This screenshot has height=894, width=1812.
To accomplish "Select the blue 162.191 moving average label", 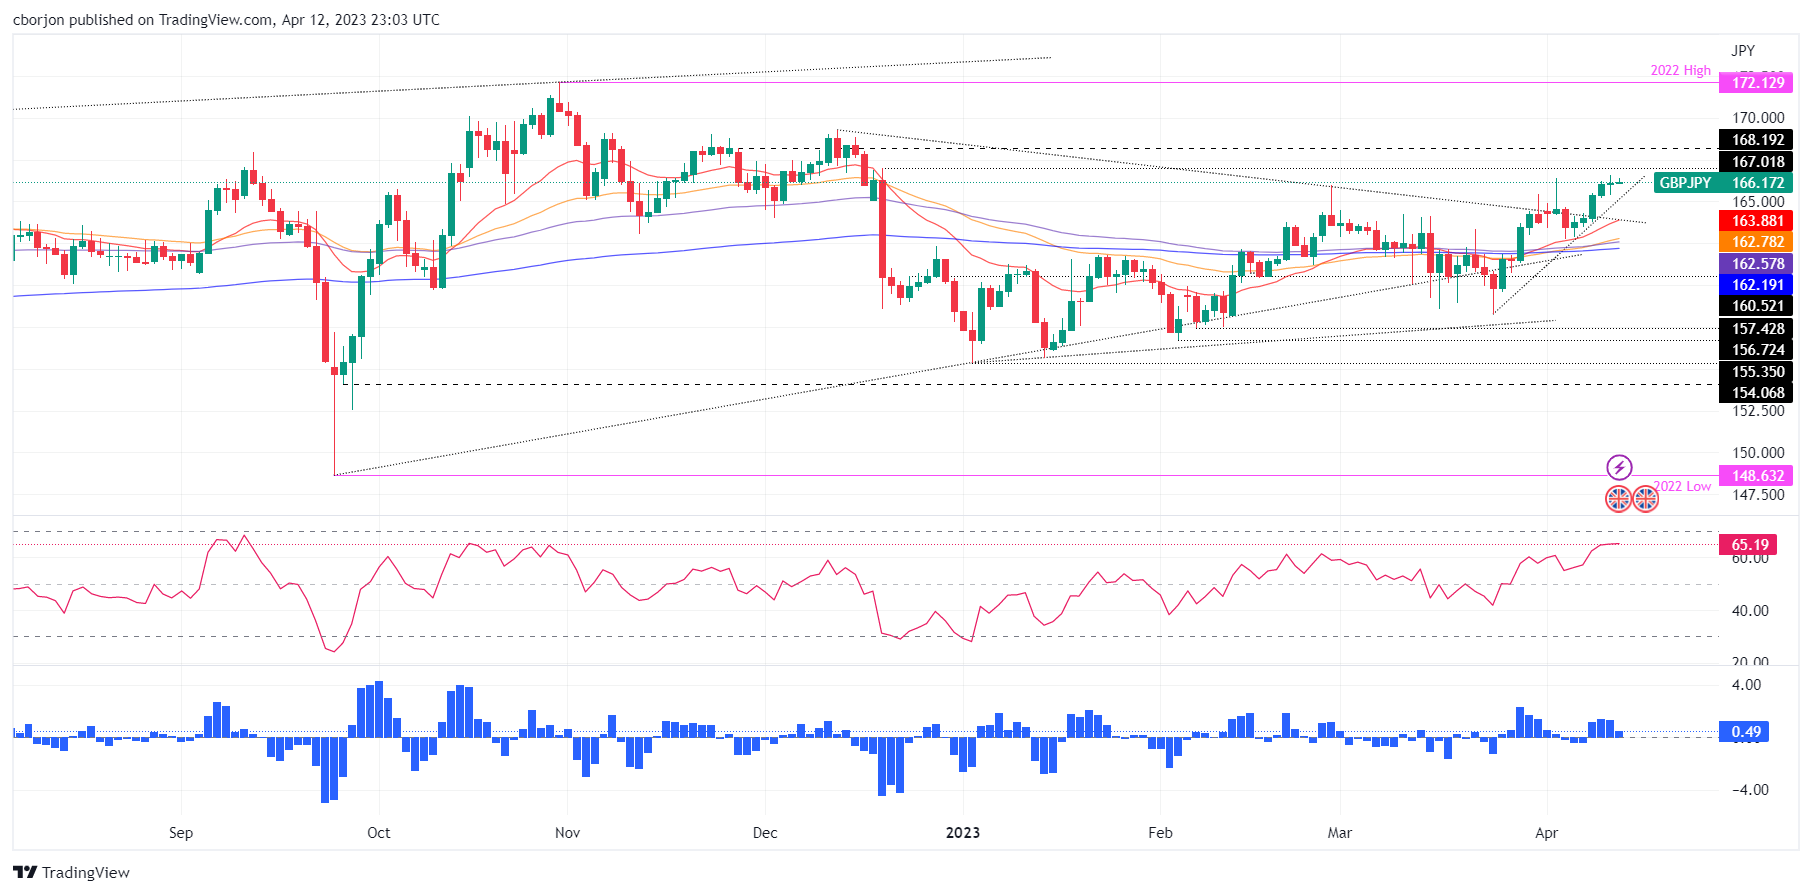I will pos(1757,285).
